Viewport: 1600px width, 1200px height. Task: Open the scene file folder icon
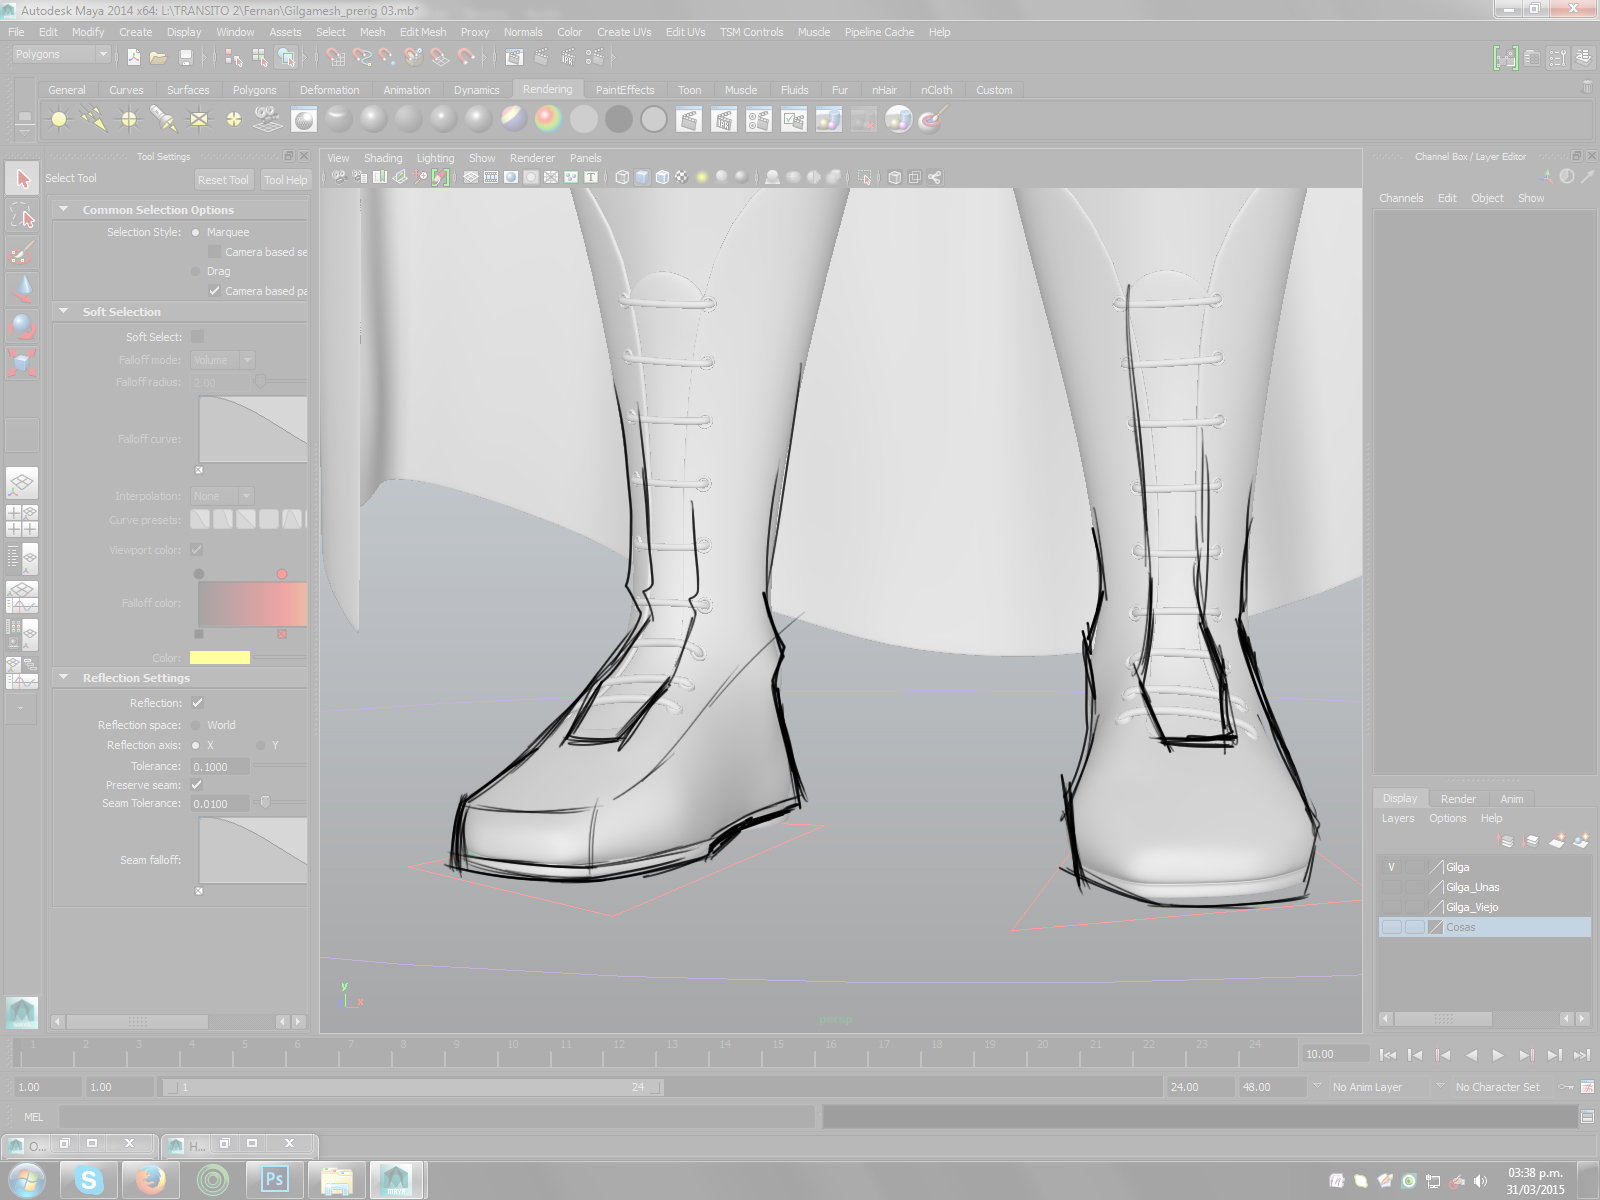[x=158, y=58]
